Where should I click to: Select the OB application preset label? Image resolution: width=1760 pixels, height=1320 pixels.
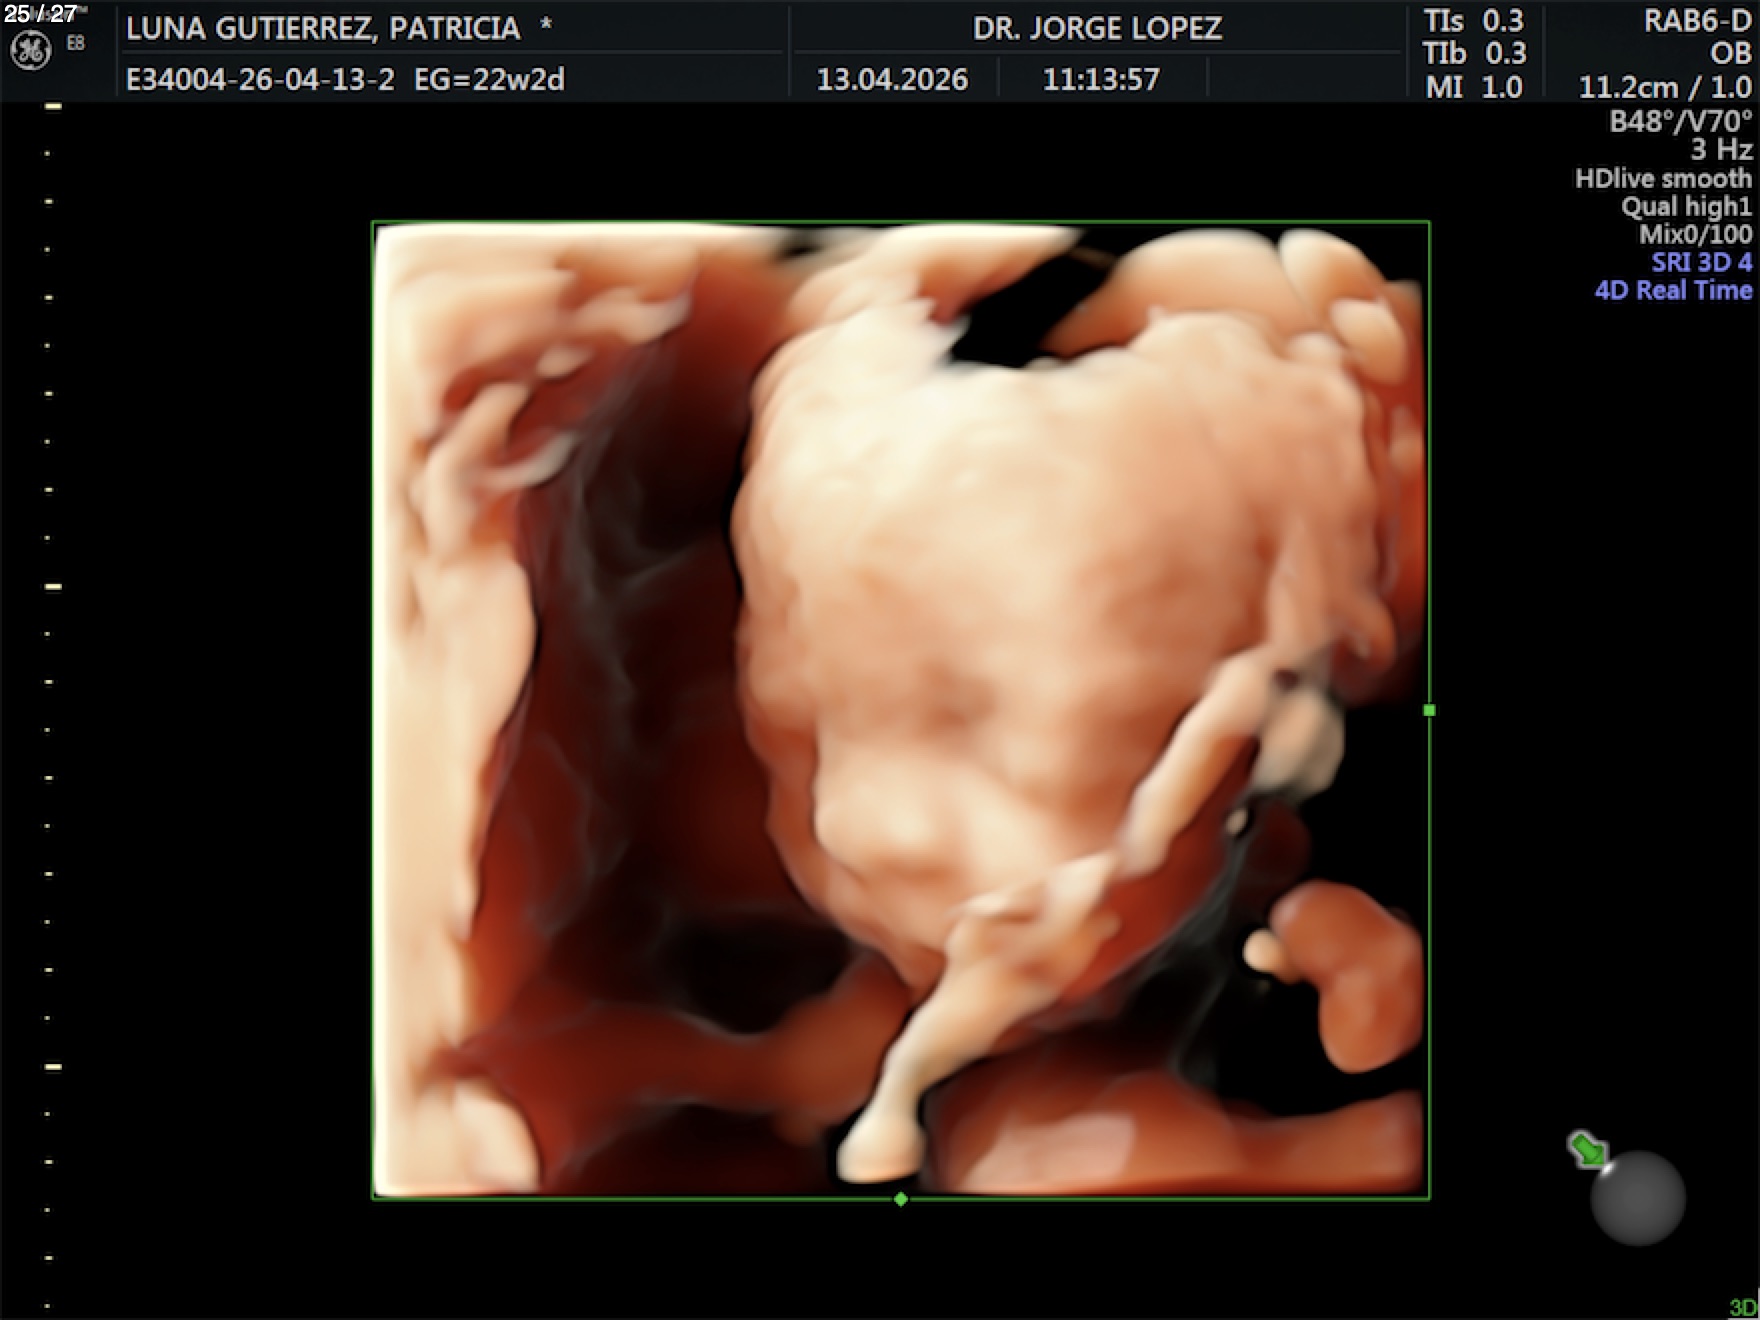click(x=1730, y=53)
